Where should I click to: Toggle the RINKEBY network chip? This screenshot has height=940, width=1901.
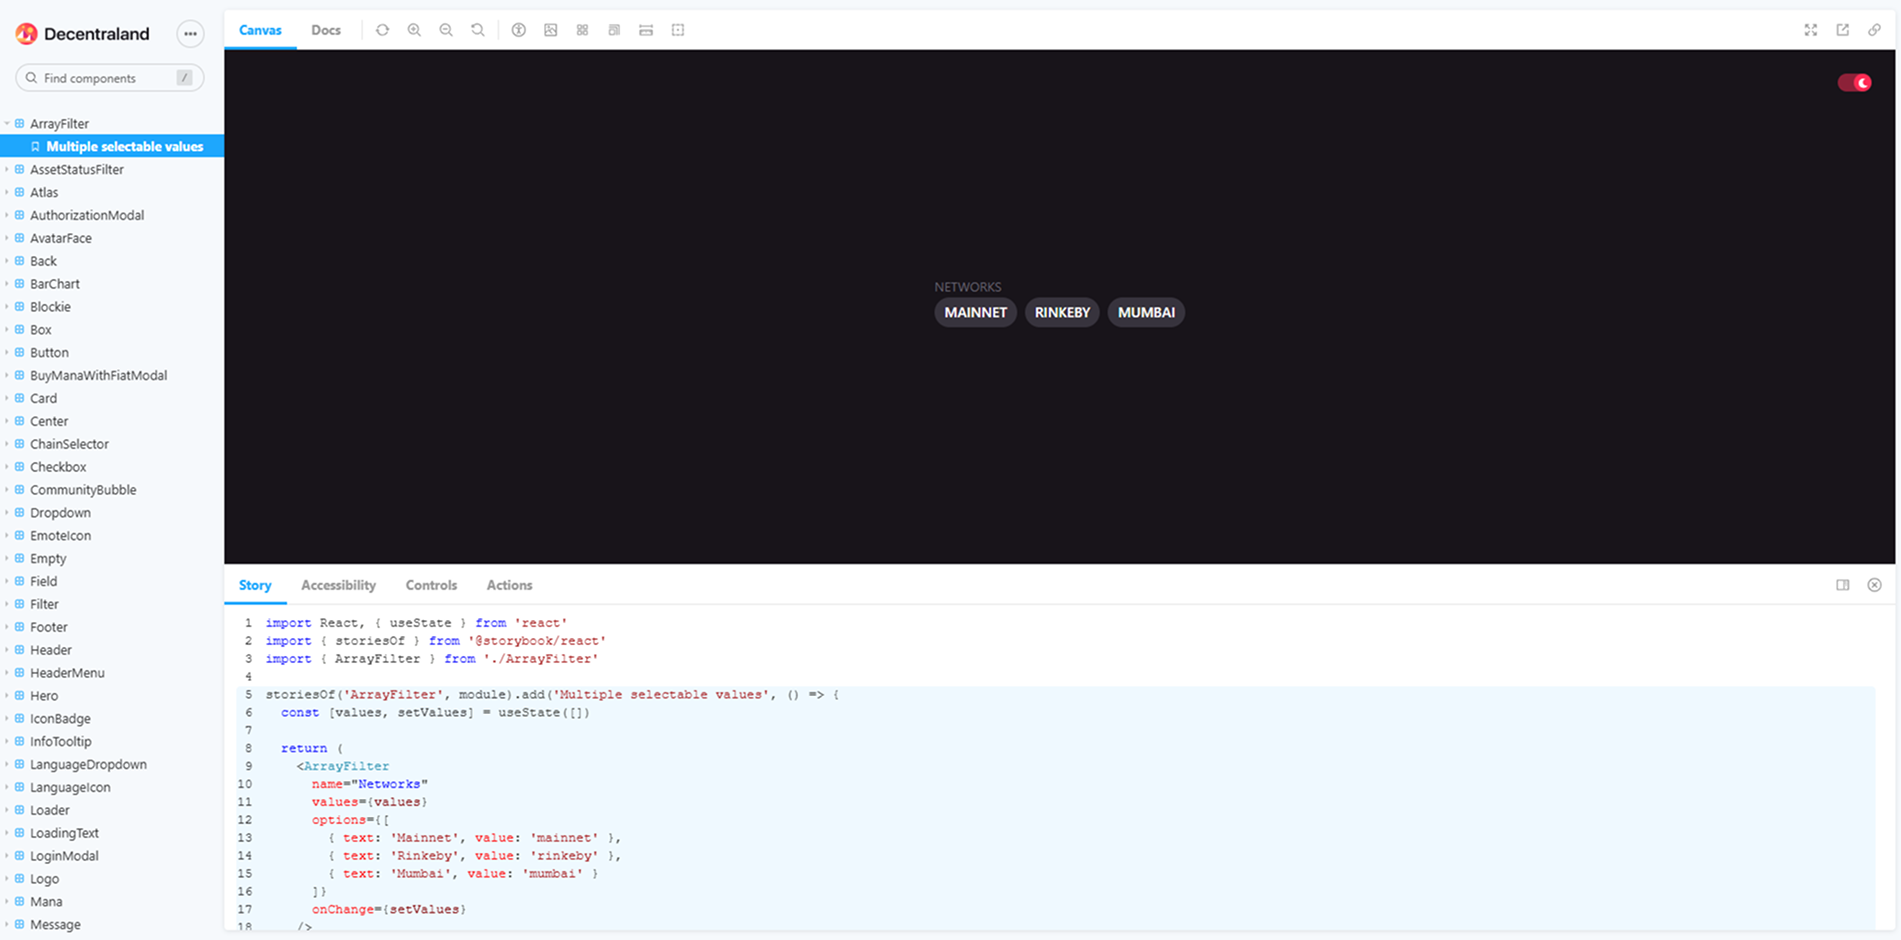click(x=1062, y=313)
